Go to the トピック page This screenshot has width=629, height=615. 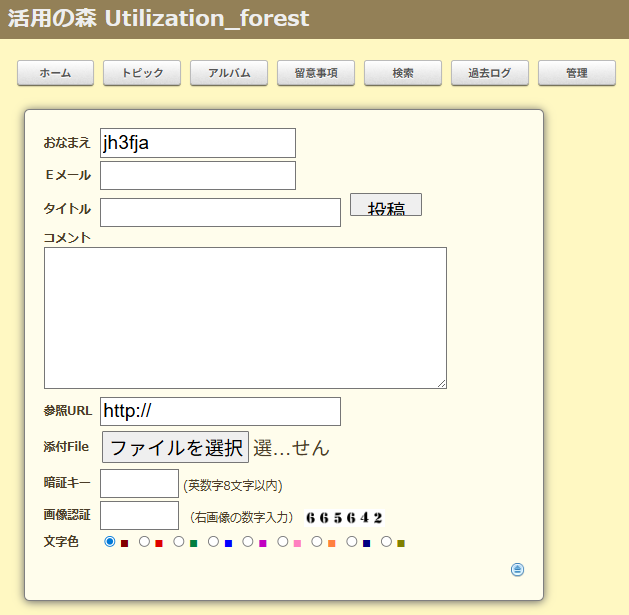tap(142, 73)
